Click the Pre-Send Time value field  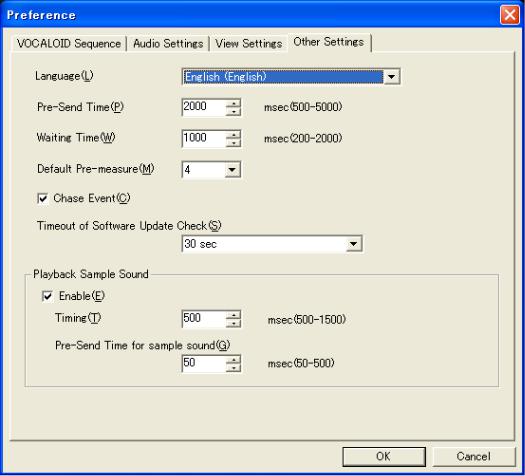204,107
